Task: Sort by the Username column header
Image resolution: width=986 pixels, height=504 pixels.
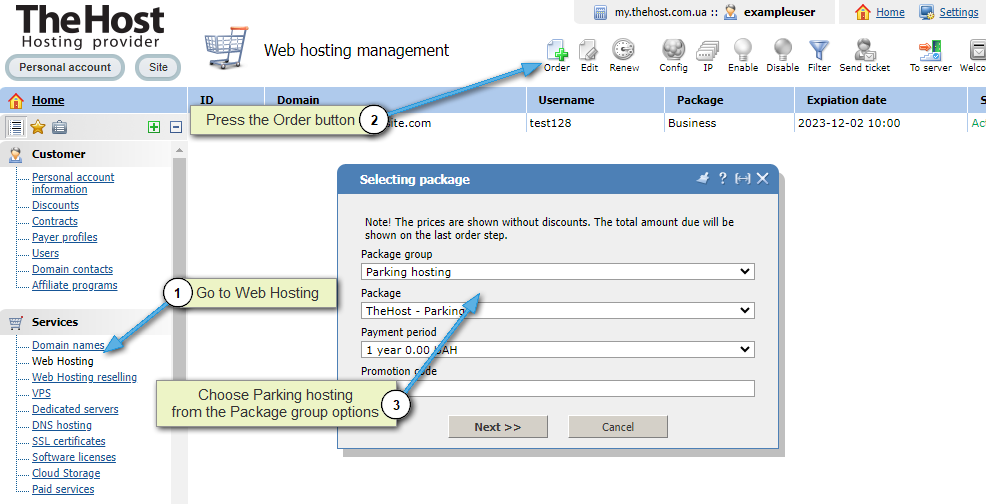Action: pos(595,100)
